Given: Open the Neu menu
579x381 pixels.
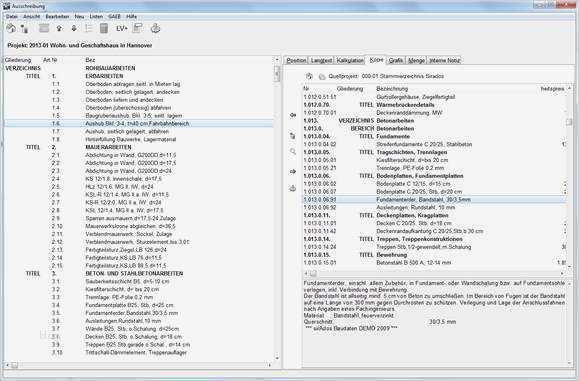Looking at the screenshot, I should click(x=79, y=17).
